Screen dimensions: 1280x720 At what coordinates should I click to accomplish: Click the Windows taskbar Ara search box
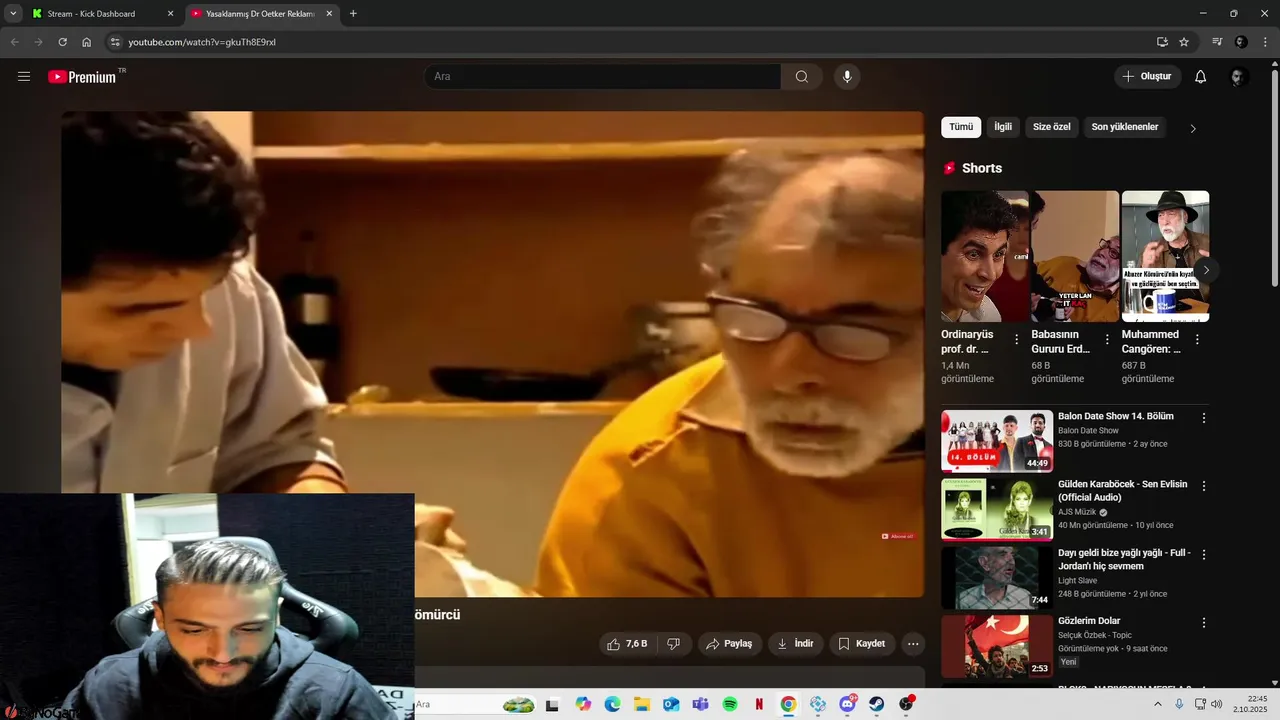click(477, 704)
